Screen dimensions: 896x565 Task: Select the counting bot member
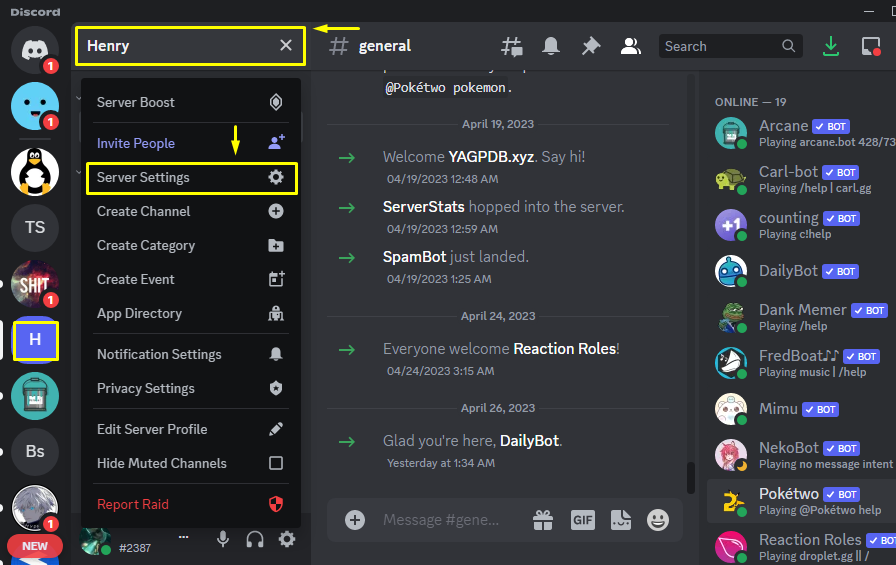(802, 225)
